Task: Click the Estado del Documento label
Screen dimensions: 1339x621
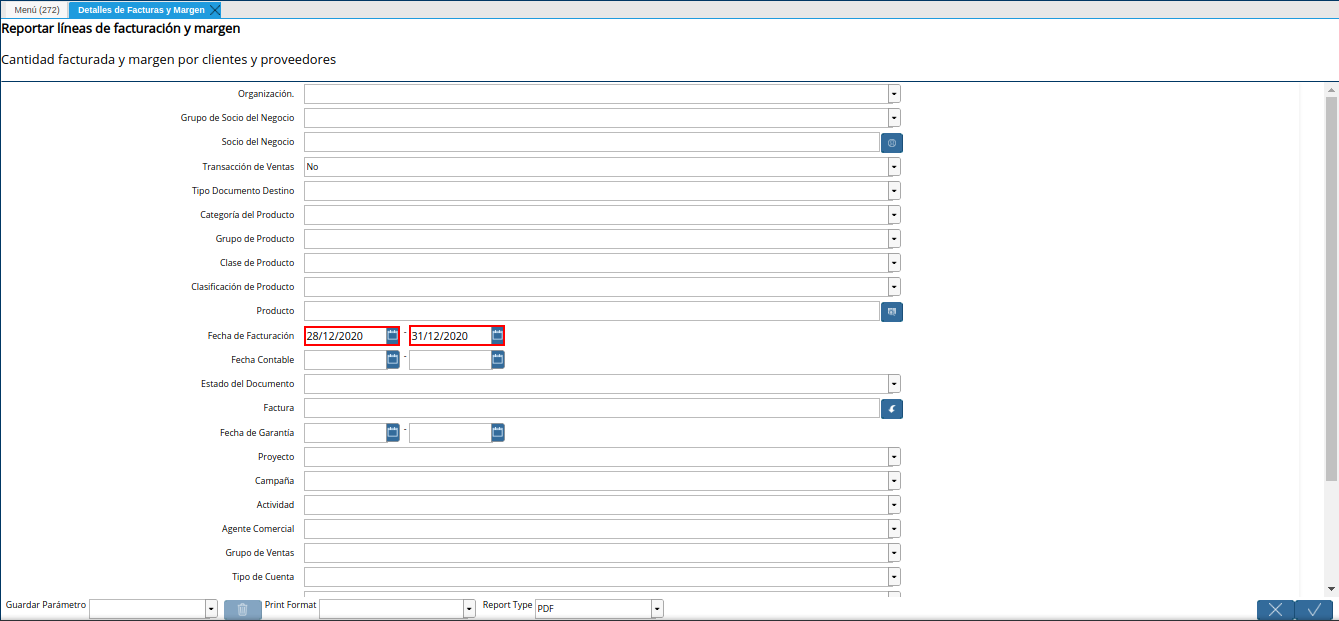Action: coord(248,384)
